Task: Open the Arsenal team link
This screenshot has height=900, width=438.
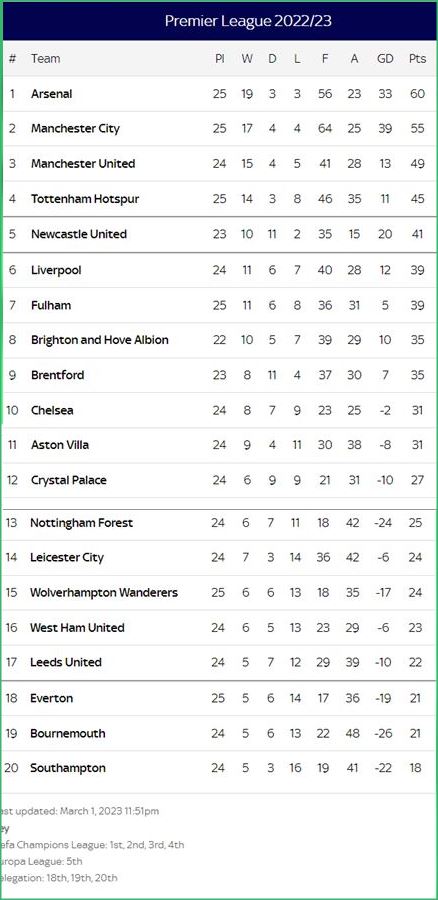Action: click(52, 94)
